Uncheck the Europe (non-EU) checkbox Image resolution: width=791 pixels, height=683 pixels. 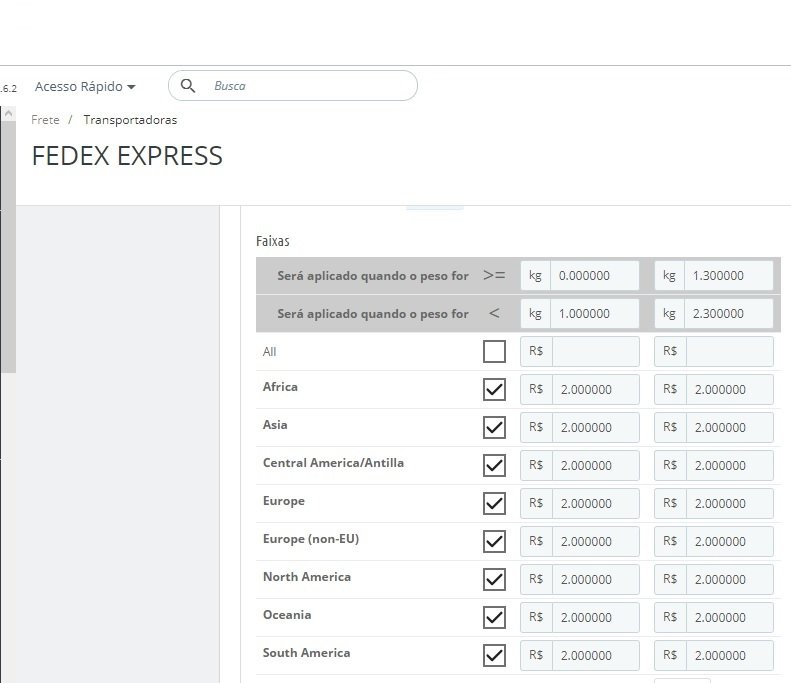[x=494, y=541]
